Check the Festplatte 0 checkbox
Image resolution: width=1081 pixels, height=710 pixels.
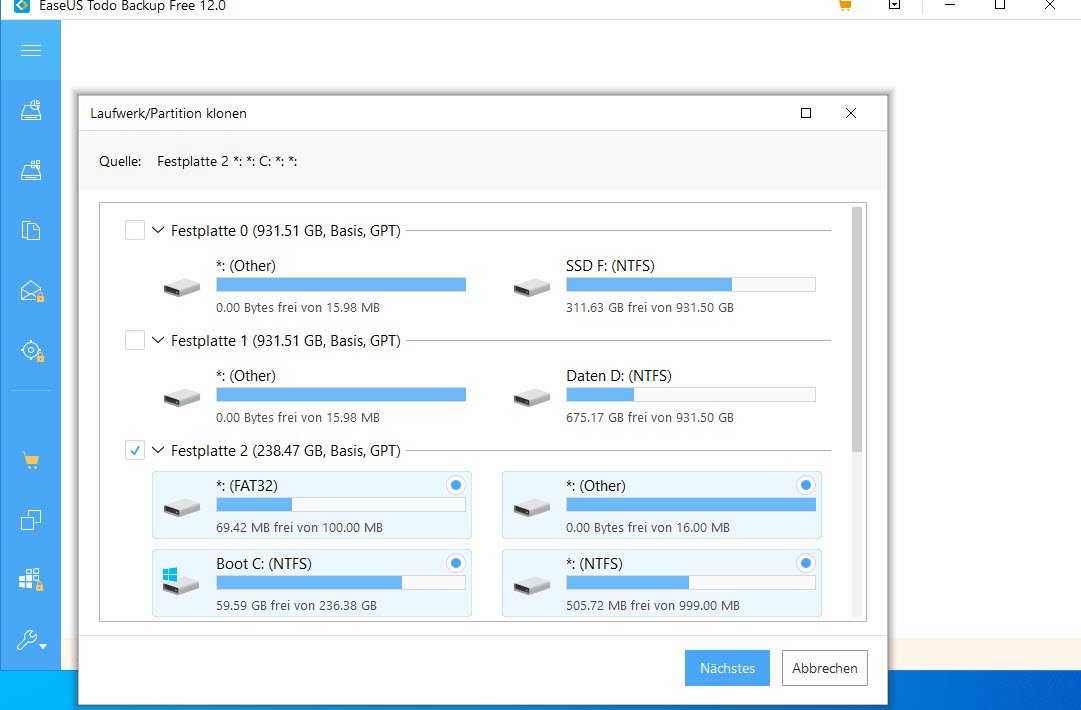coord(134,231)
